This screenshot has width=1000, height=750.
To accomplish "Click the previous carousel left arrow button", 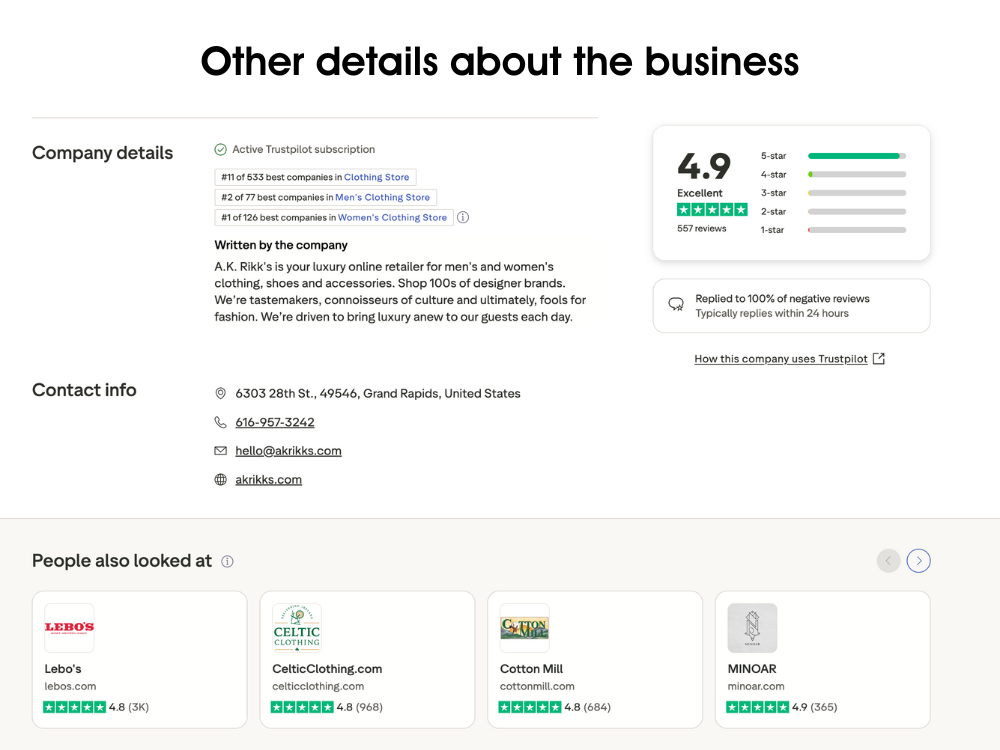I will click(888, 561).
